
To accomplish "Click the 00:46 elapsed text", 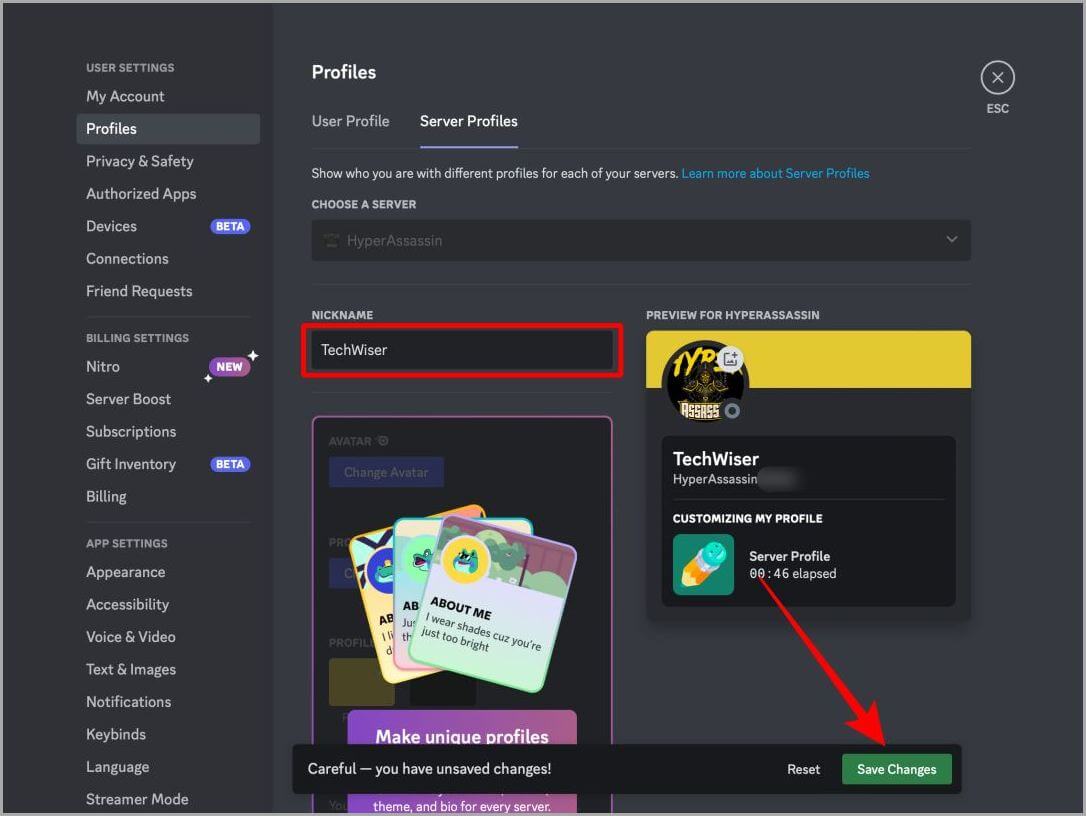I will tap(792, 574).
